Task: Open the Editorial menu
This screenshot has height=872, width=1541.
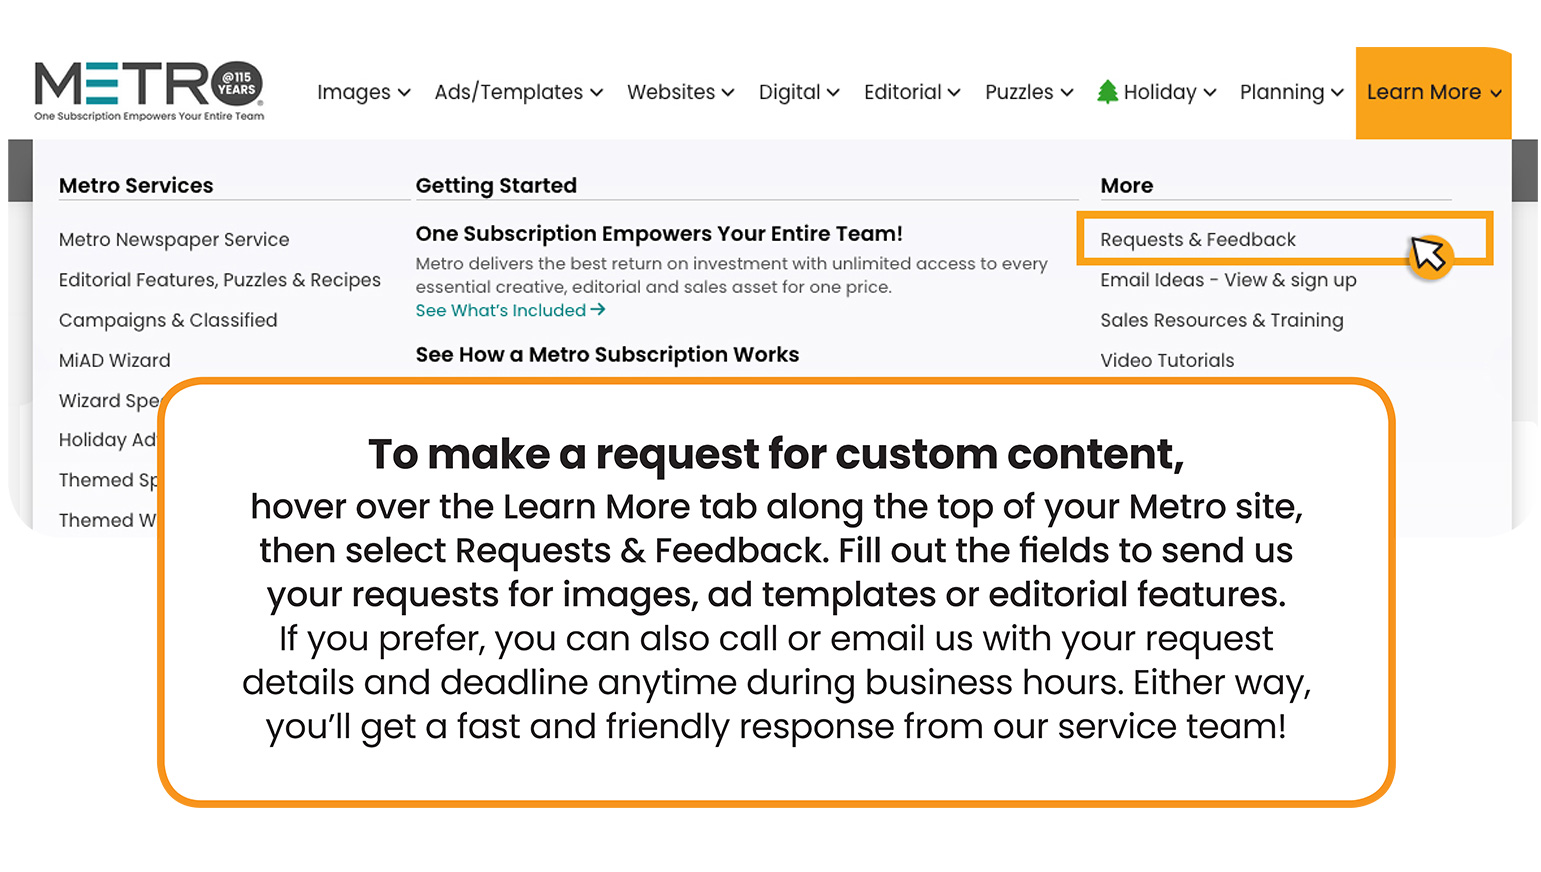Action: [911, 93]
